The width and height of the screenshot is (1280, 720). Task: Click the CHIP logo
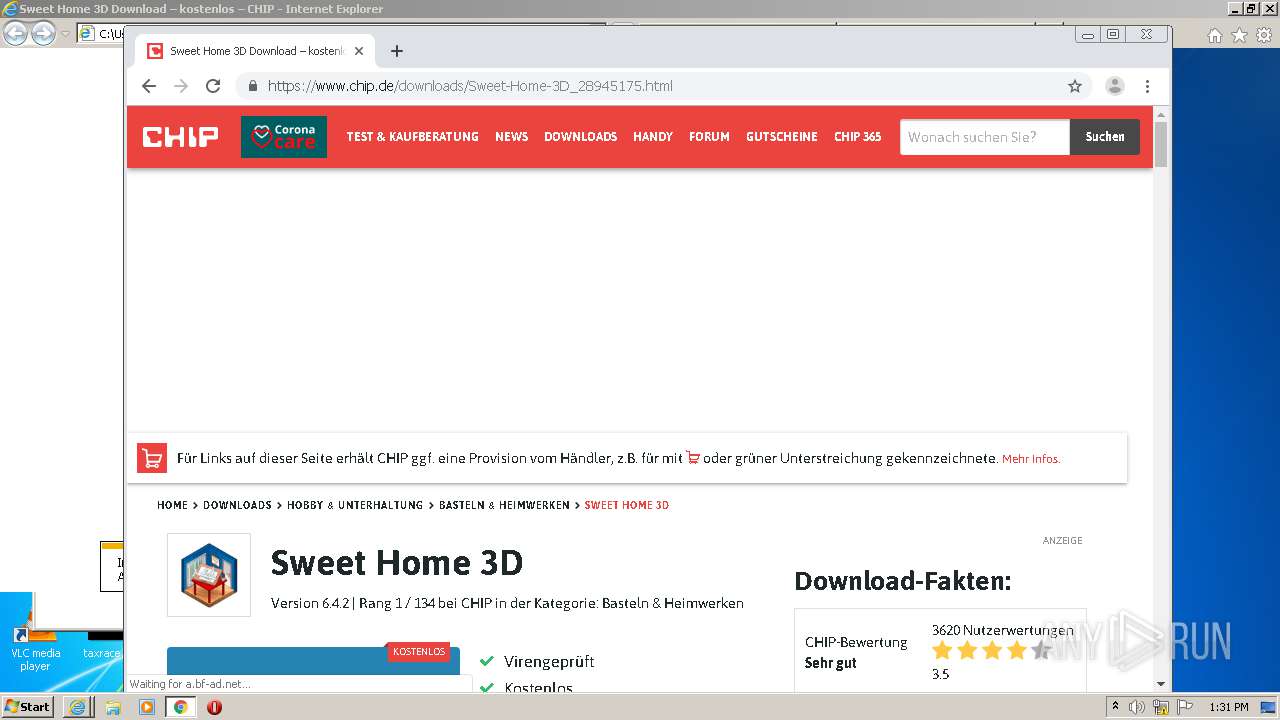[x=180, y=137]
